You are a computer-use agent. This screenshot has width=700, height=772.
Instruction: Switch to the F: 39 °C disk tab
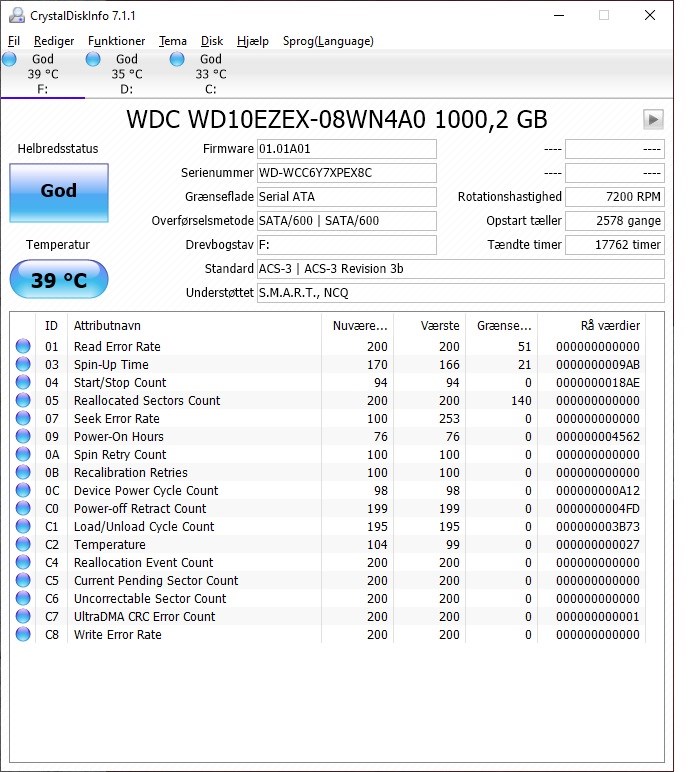43,74
